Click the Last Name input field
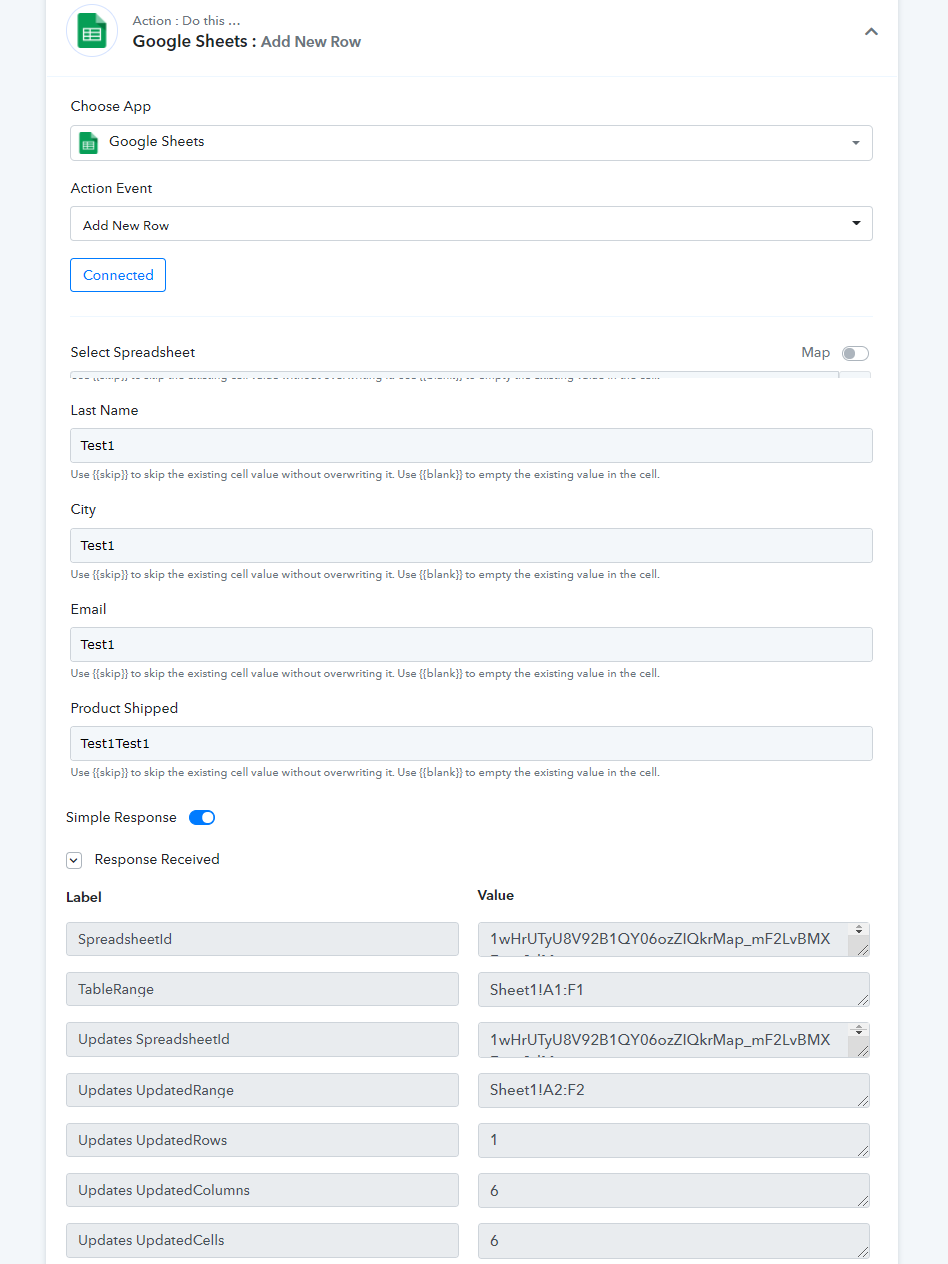 (471, 445)
